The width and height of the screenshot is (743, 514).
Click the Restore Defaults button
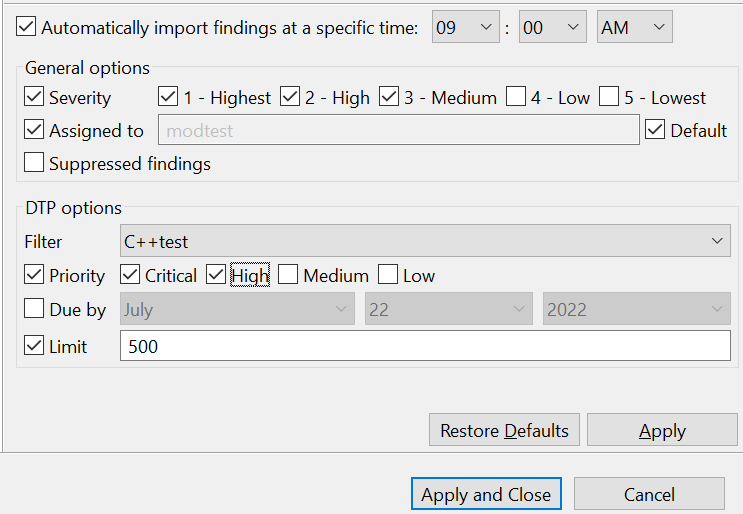[504, 430]
